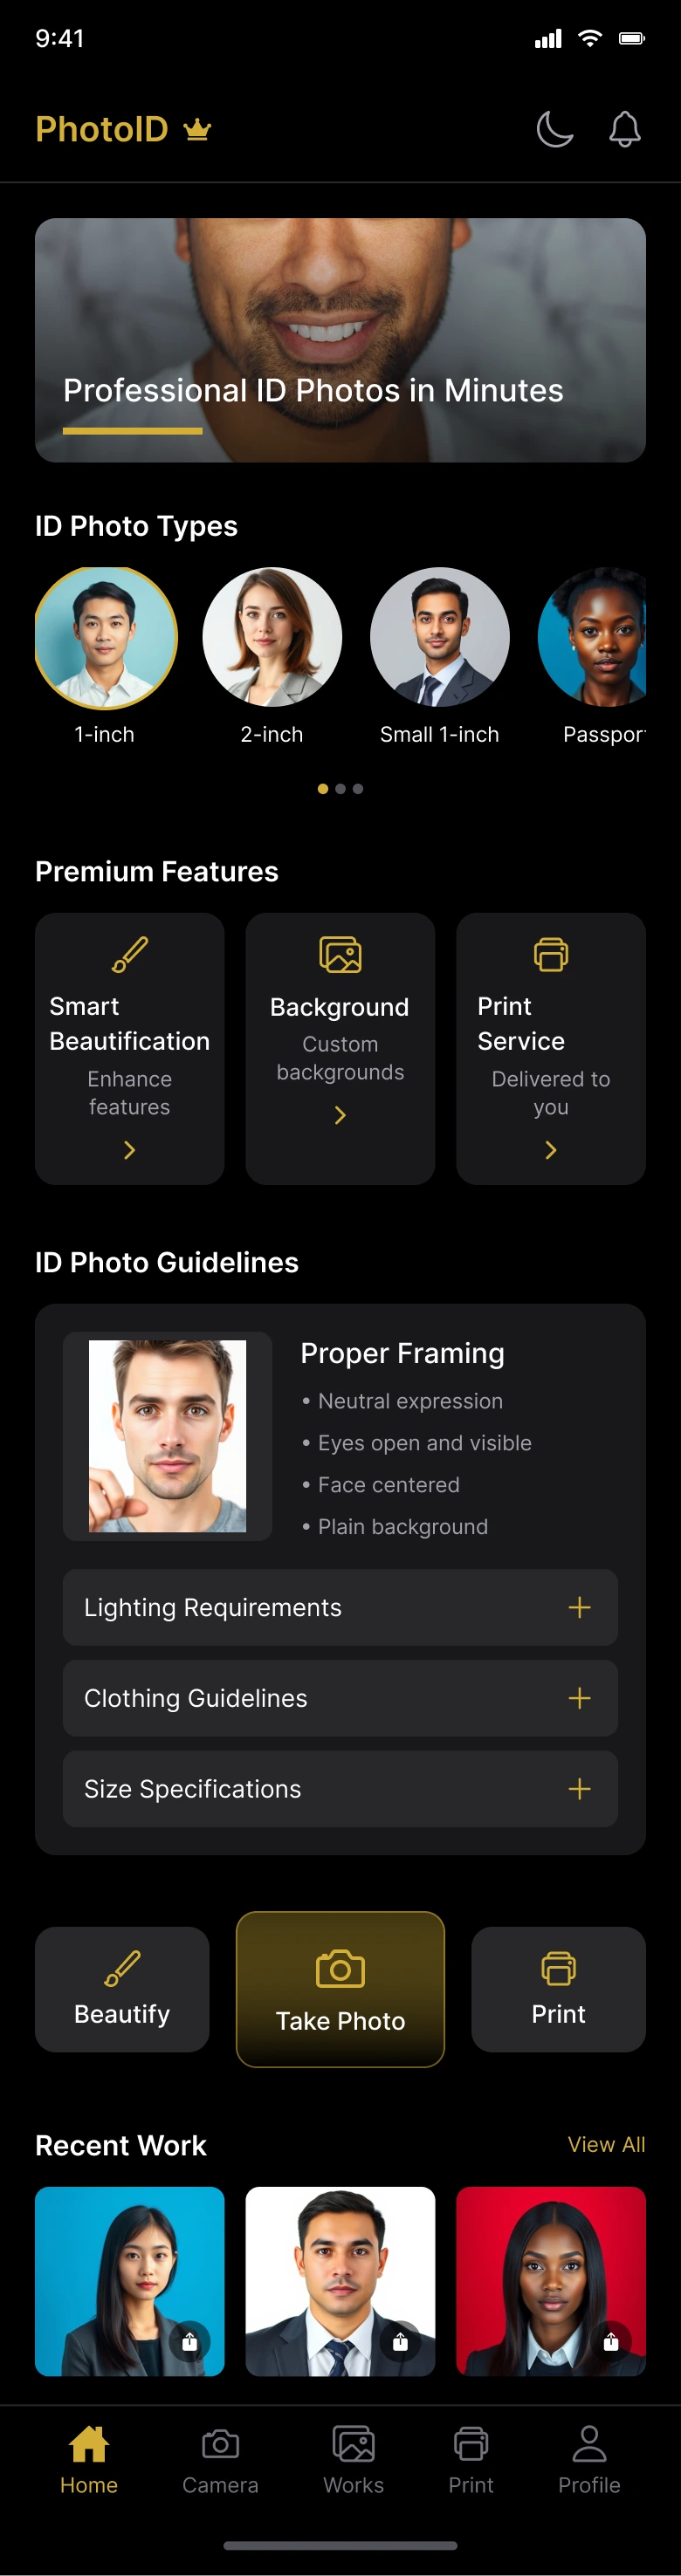Viewport: 681px width, 2576px height.
Task: Share the red background recent photo
Action: point(611,2341)
